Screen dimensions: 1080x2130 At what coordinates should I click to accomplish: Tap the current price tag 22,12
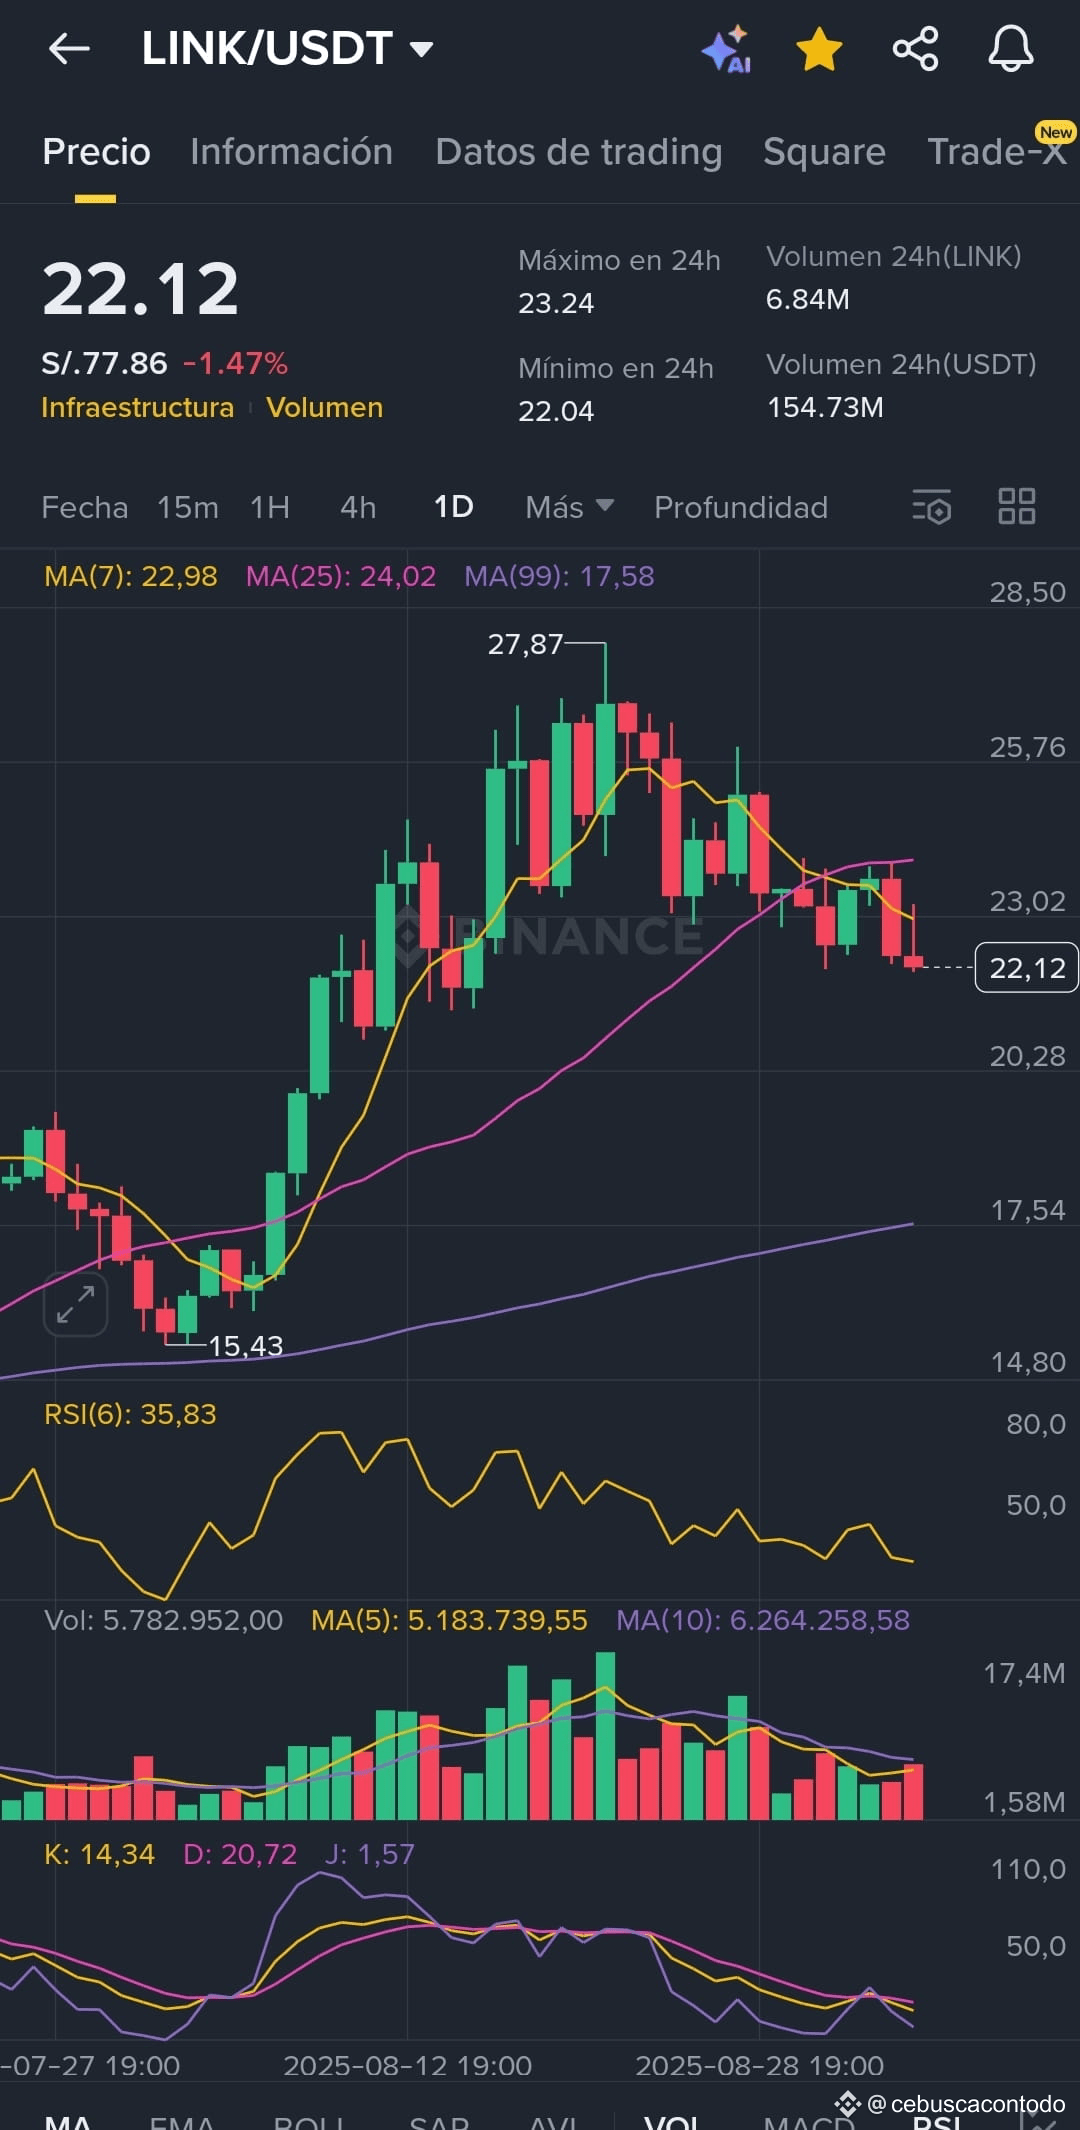(x=1027, y=967)
